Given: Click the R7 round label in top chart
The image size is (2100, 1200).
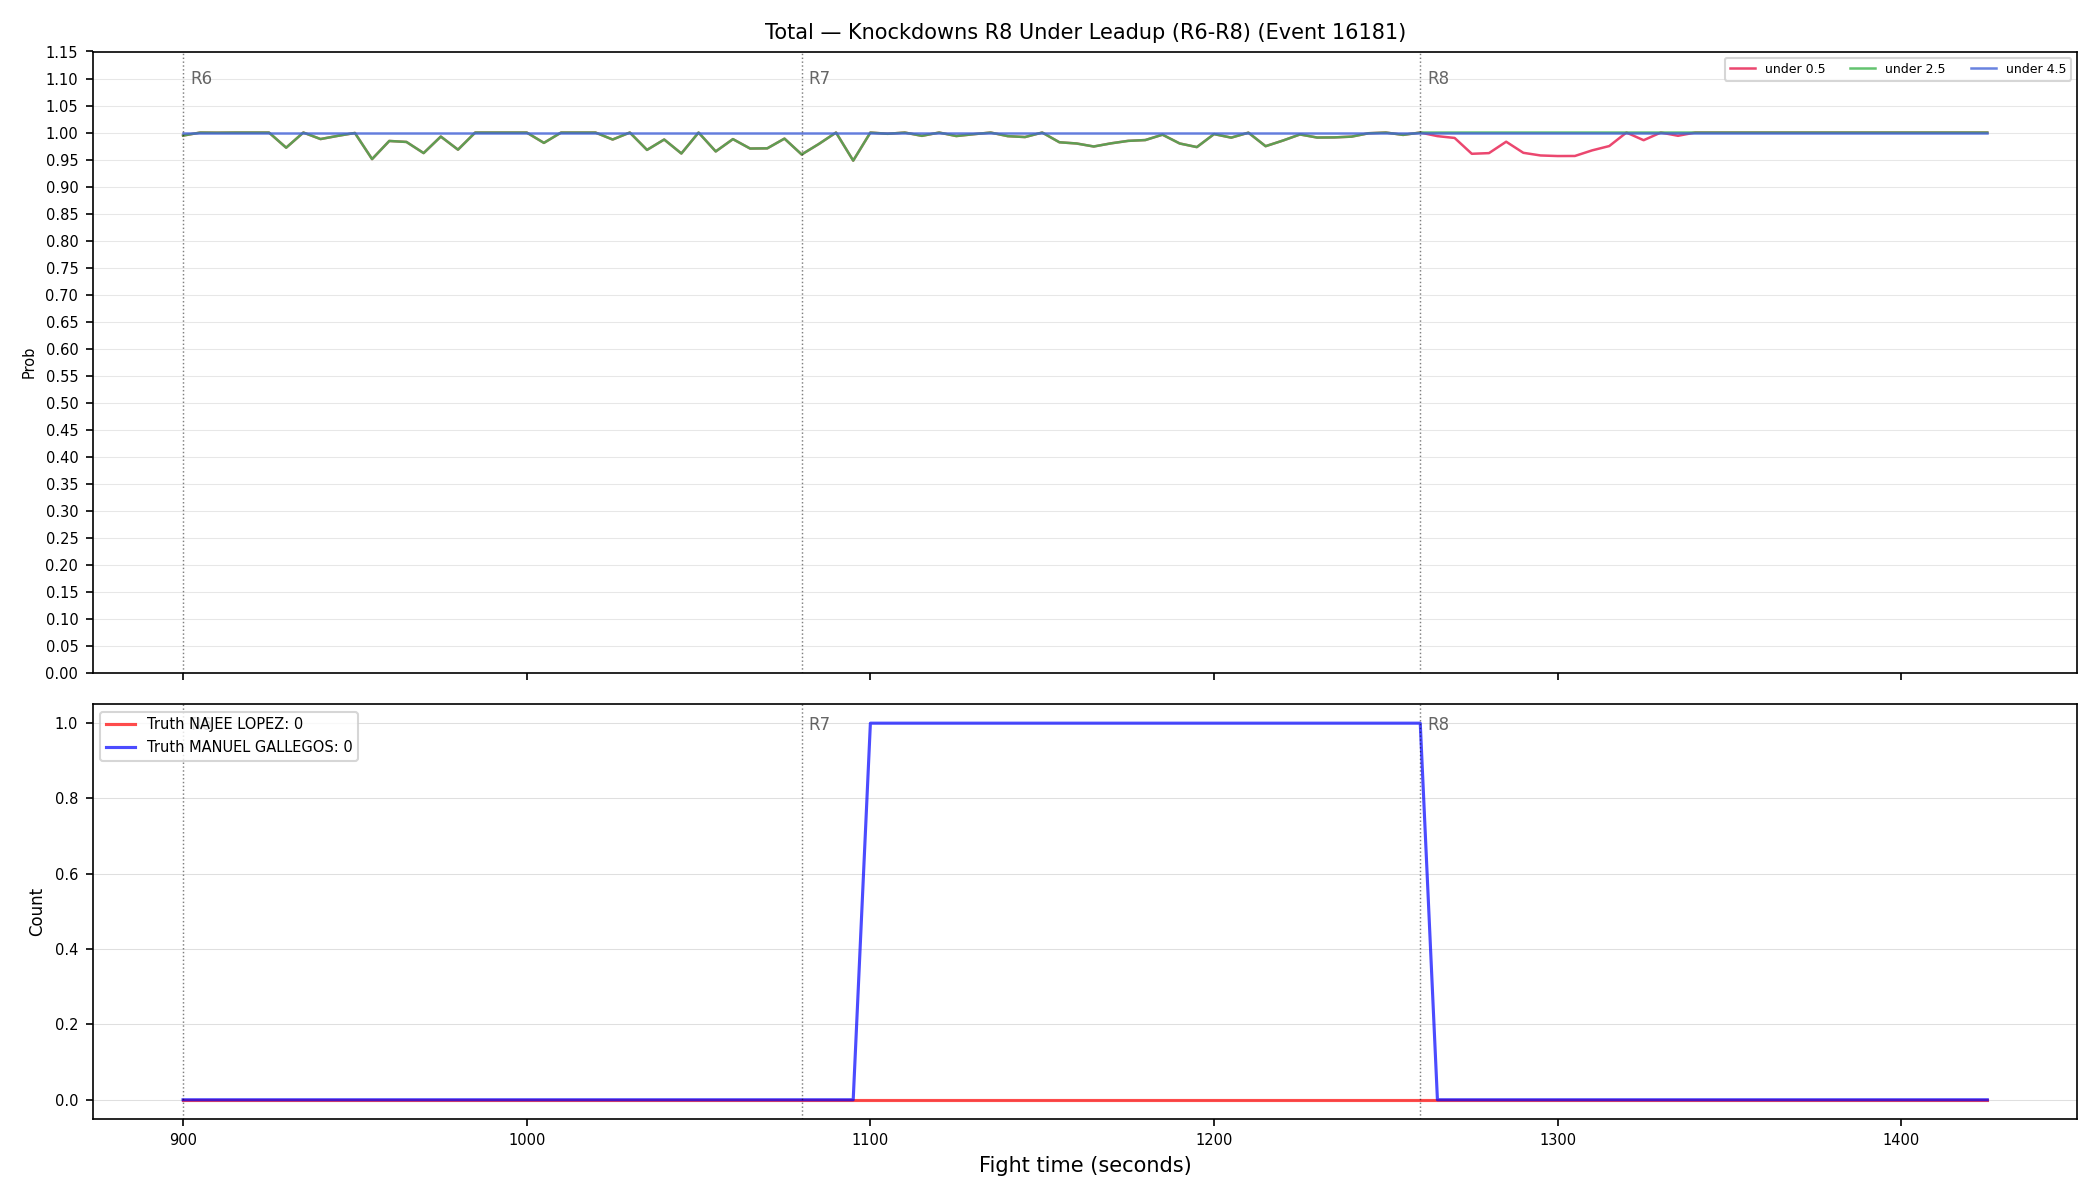Looking at the screenshot, I should tap(819, 79).
